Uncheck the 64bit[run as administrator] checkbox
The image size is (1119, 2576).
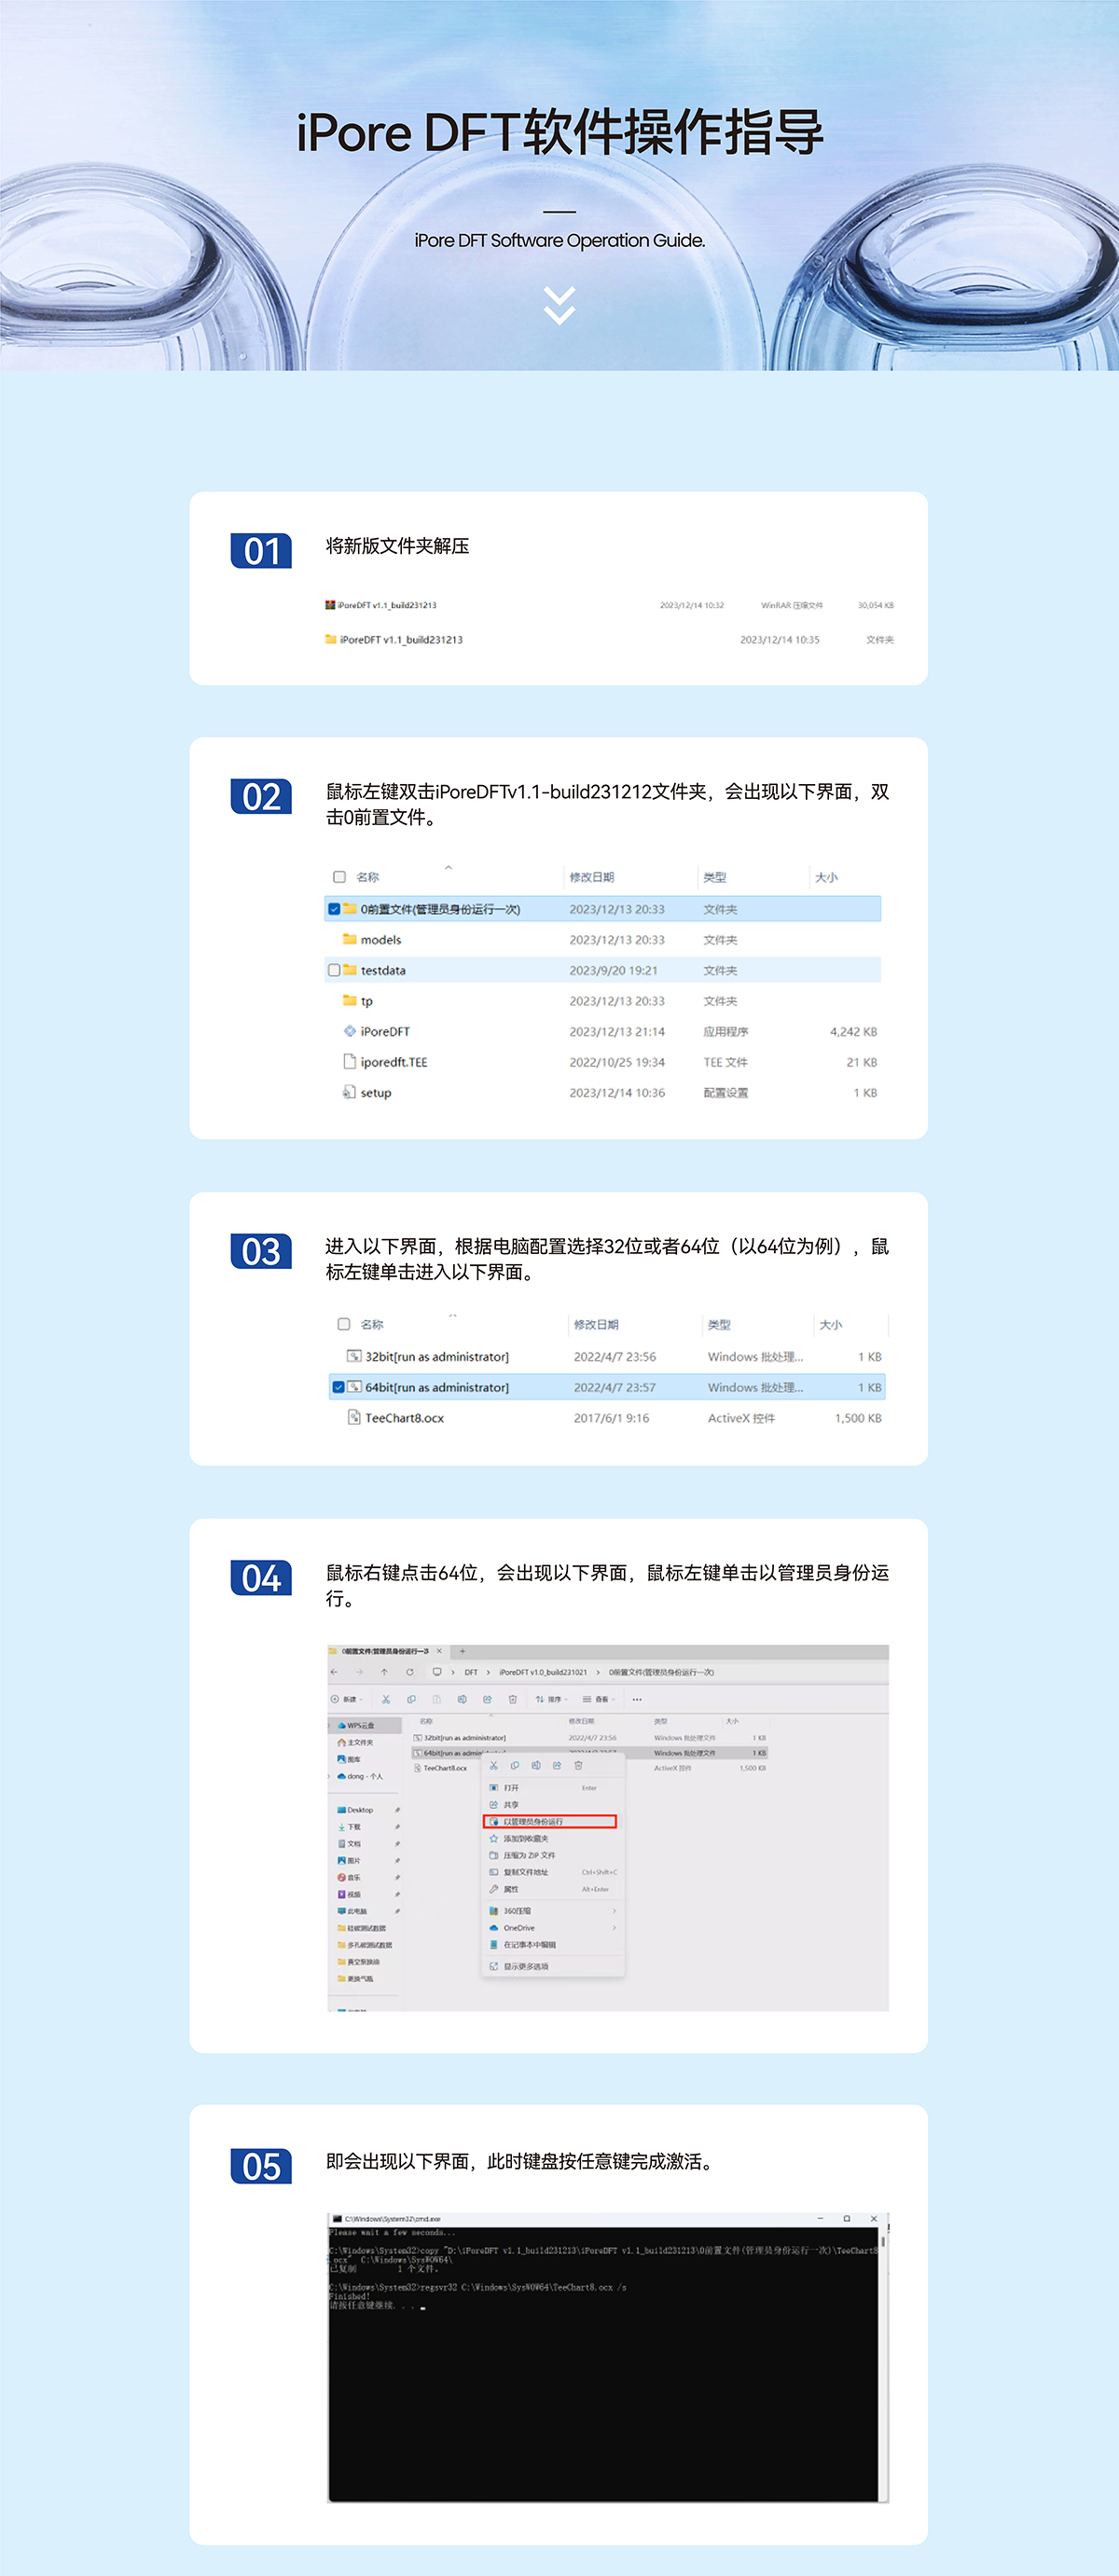tap(339, 1387)
